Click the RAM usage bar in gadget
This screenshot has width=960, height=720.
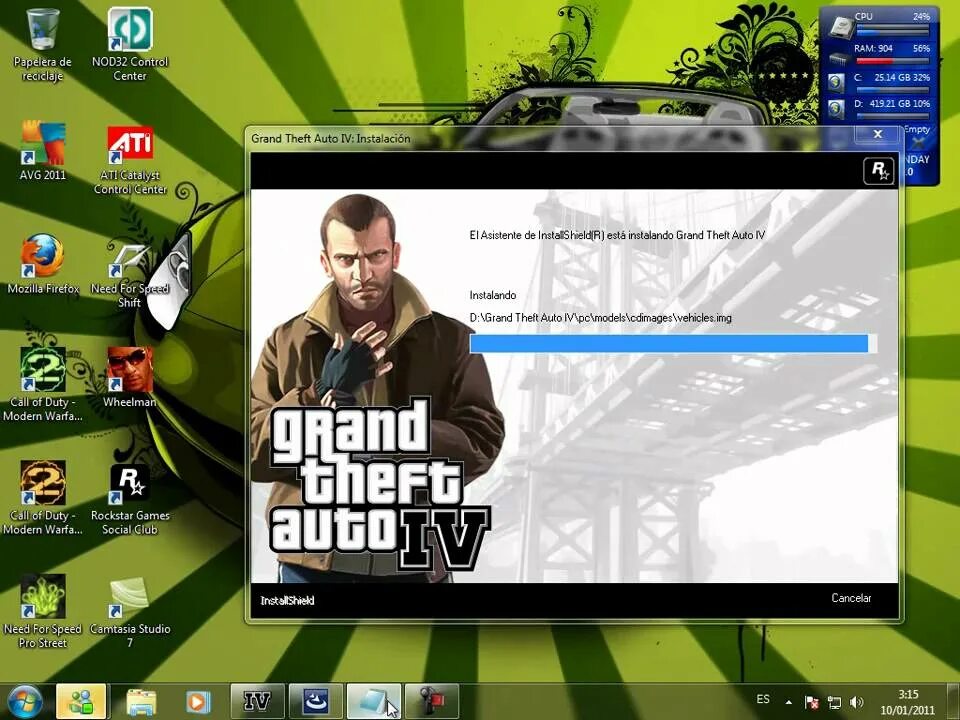tap(893, 61)
